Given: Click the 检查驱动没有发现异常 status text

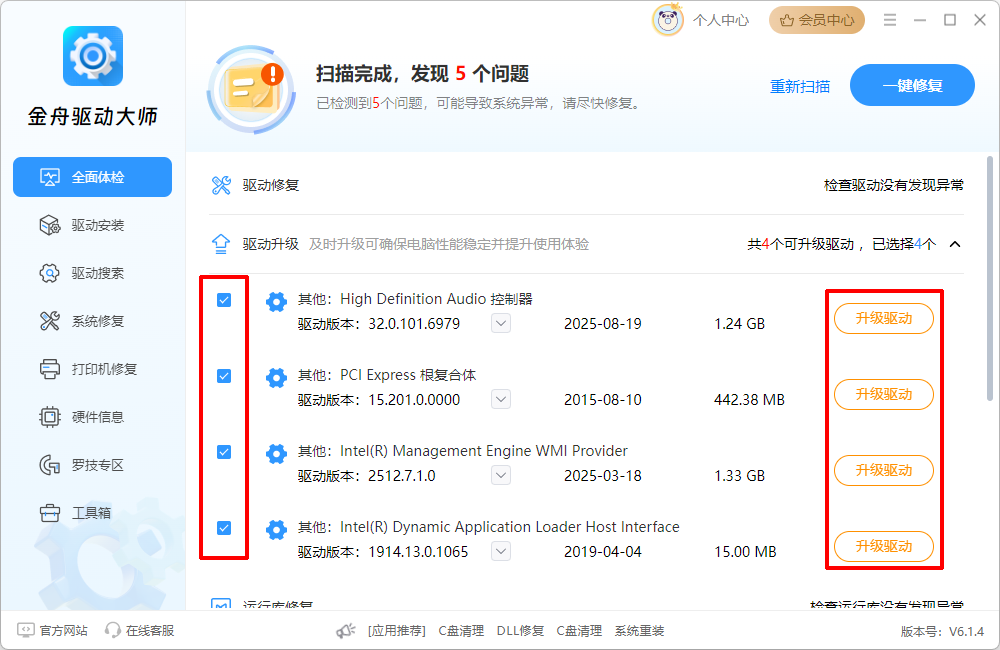Looking at the screenshot, I should click(893, 185).
